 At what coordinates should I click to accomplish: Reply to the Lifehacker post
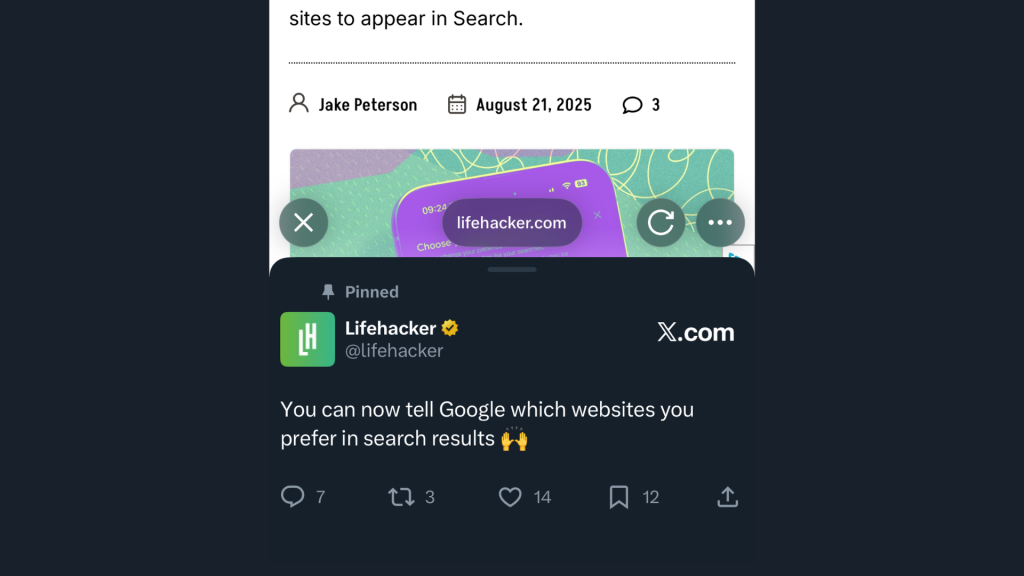(x=293, y=496)
